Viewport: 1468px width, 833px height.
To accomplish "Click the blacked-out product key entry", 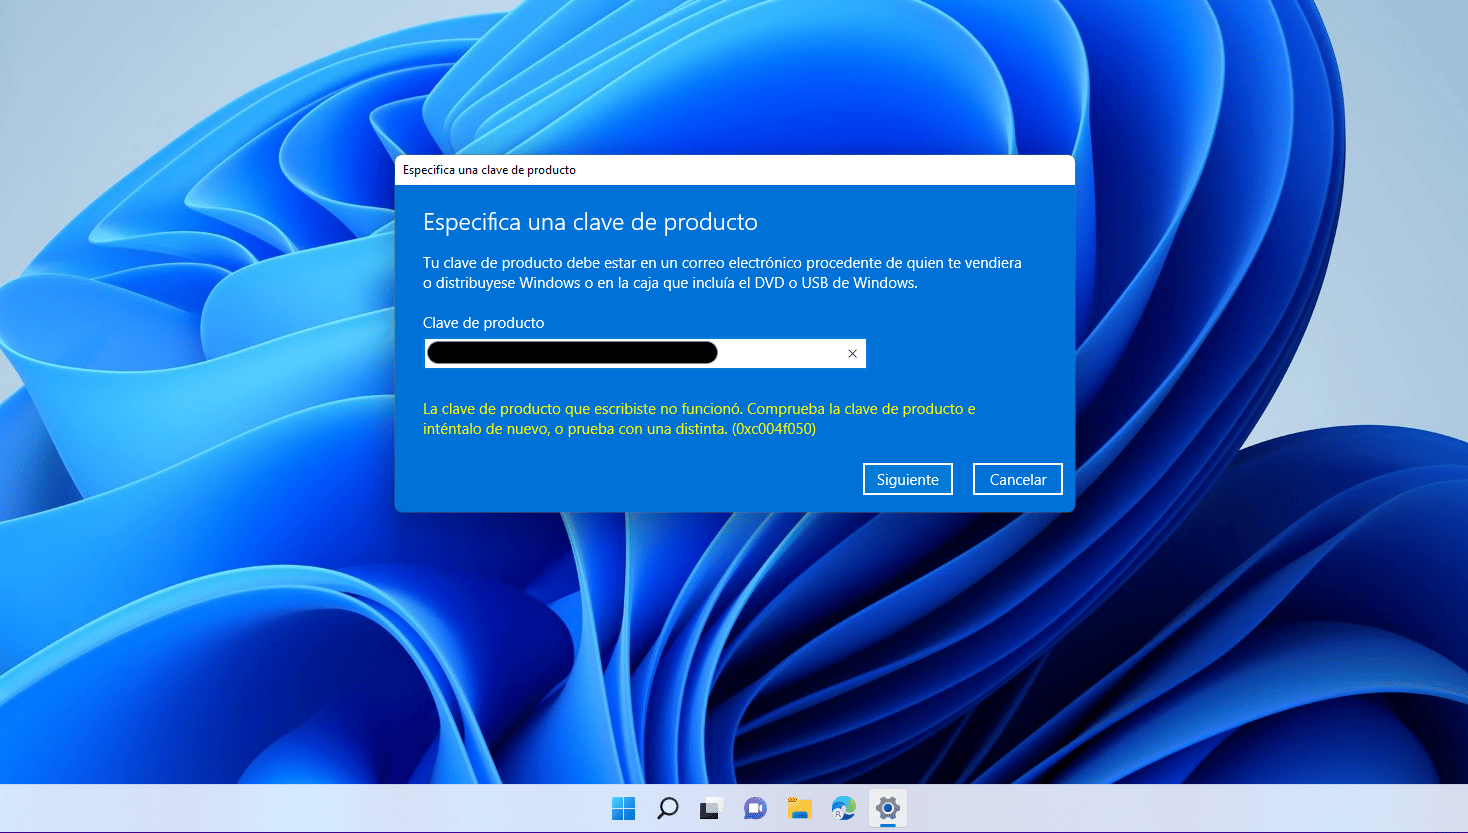I will pyautogui.click(x=572, y=352).
